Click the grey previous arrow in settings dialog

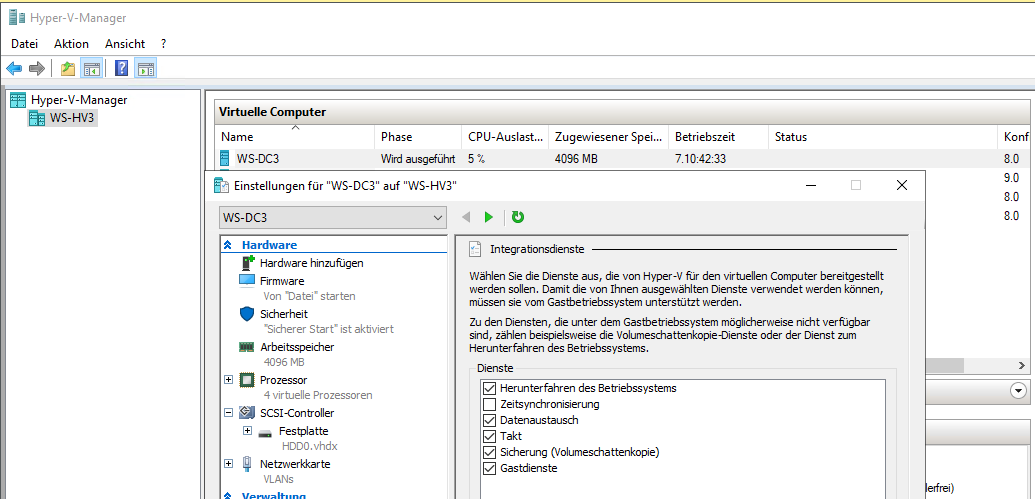[466, 217]
